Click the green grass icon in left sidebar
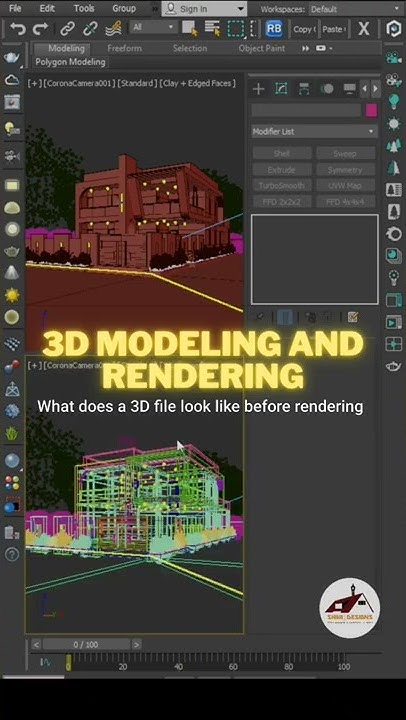The height and width of the screenshot is (720, 406). [x=12, y=433]
